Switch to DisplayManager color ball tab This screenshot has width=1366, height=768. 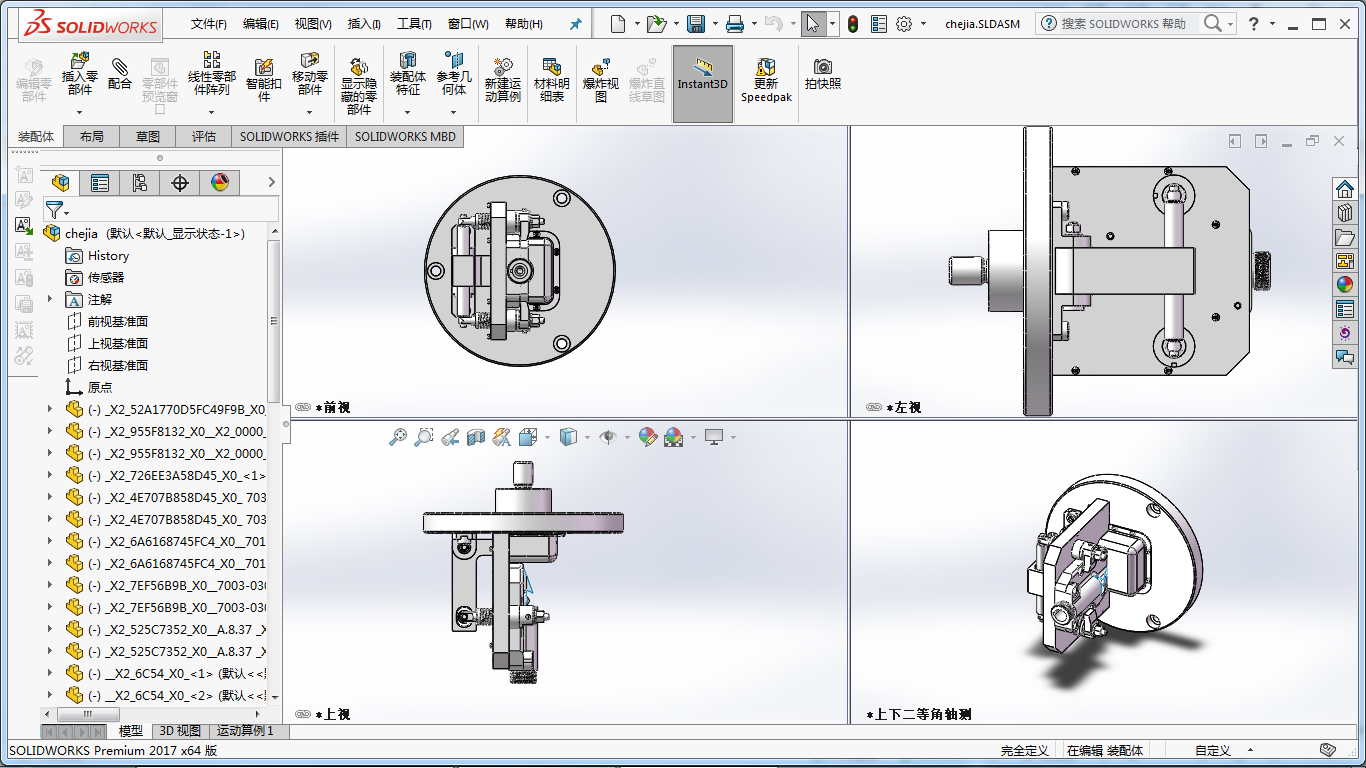220,182
